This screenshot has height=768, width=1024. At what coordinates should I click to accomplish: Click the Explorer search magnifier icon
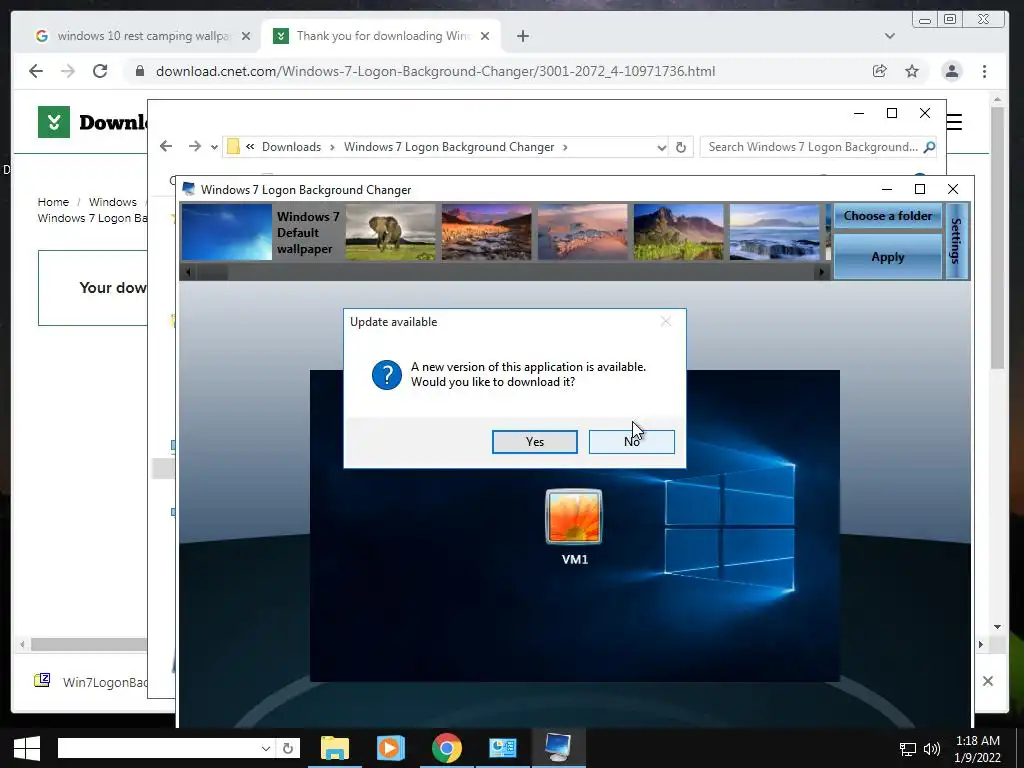pyautogui.click(x=929, y=147)
